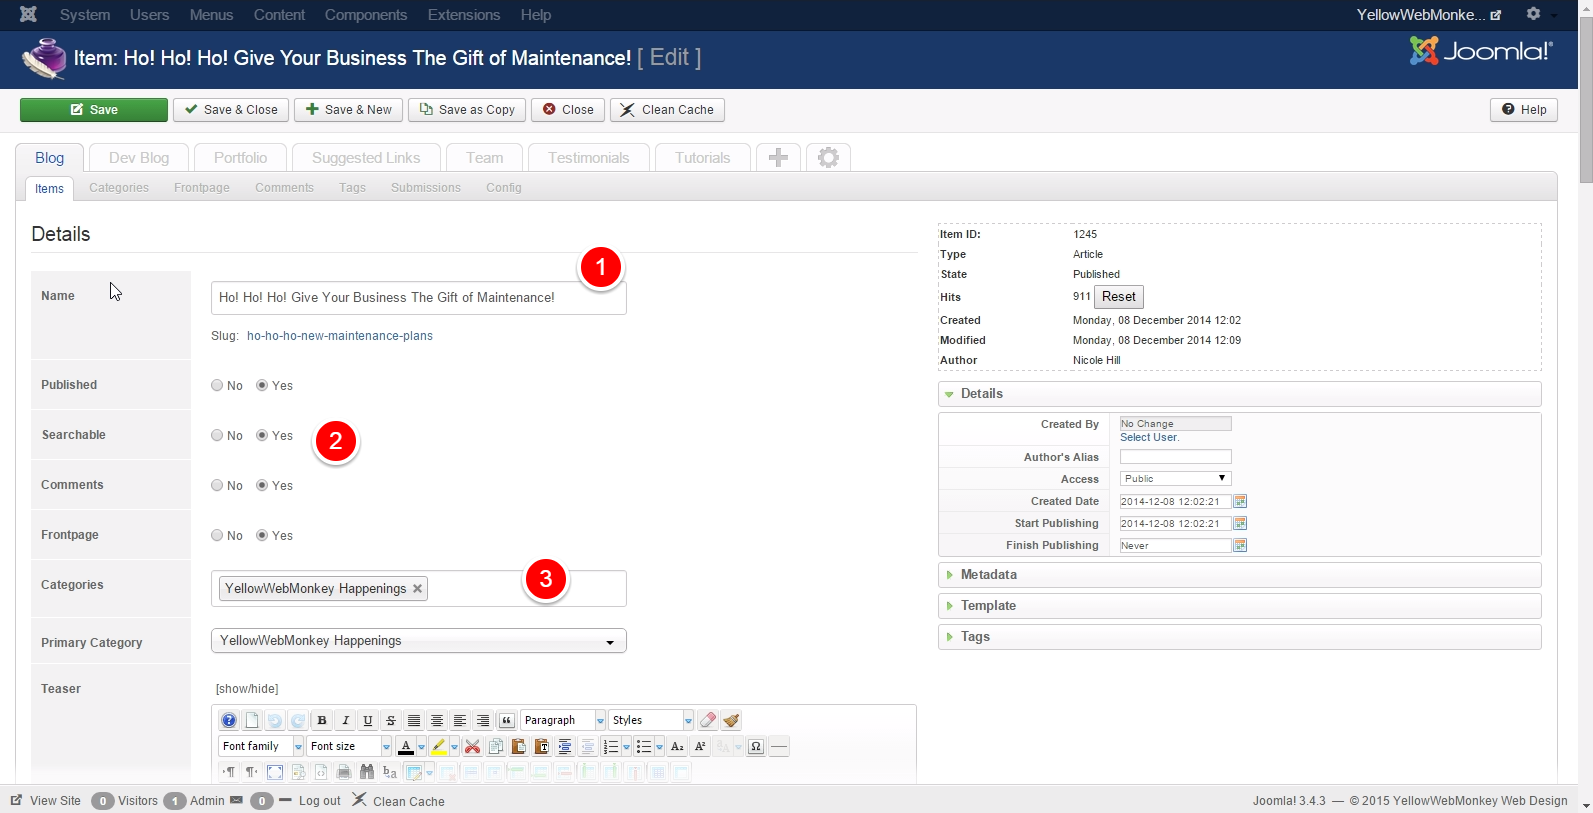Click the paste clipboard icon
This screenshot has height=813, width=1593.
pos(519,746)
